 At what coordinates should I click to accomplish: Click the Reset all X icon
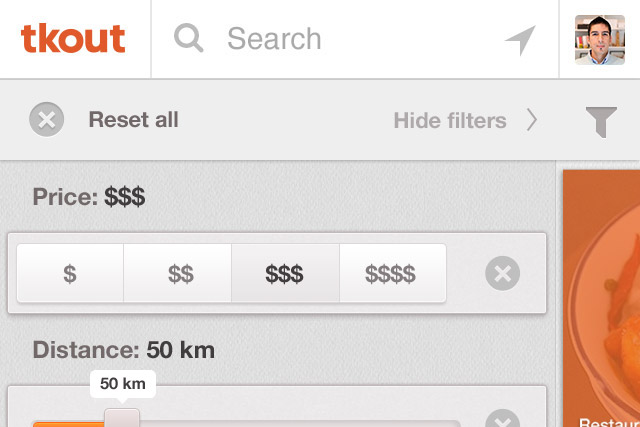coord(47,119)
